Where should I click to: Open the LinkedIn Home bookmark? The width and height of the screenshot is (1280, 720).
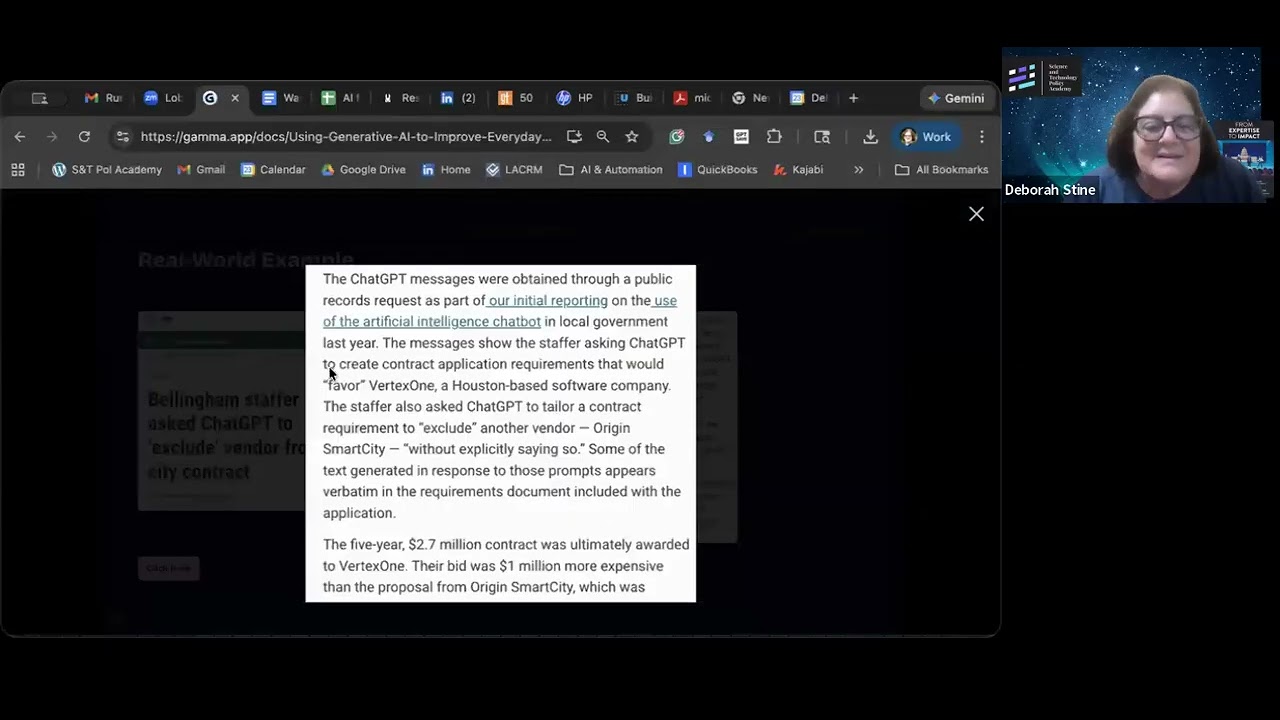pyautogui.click(x=446, y=170)
